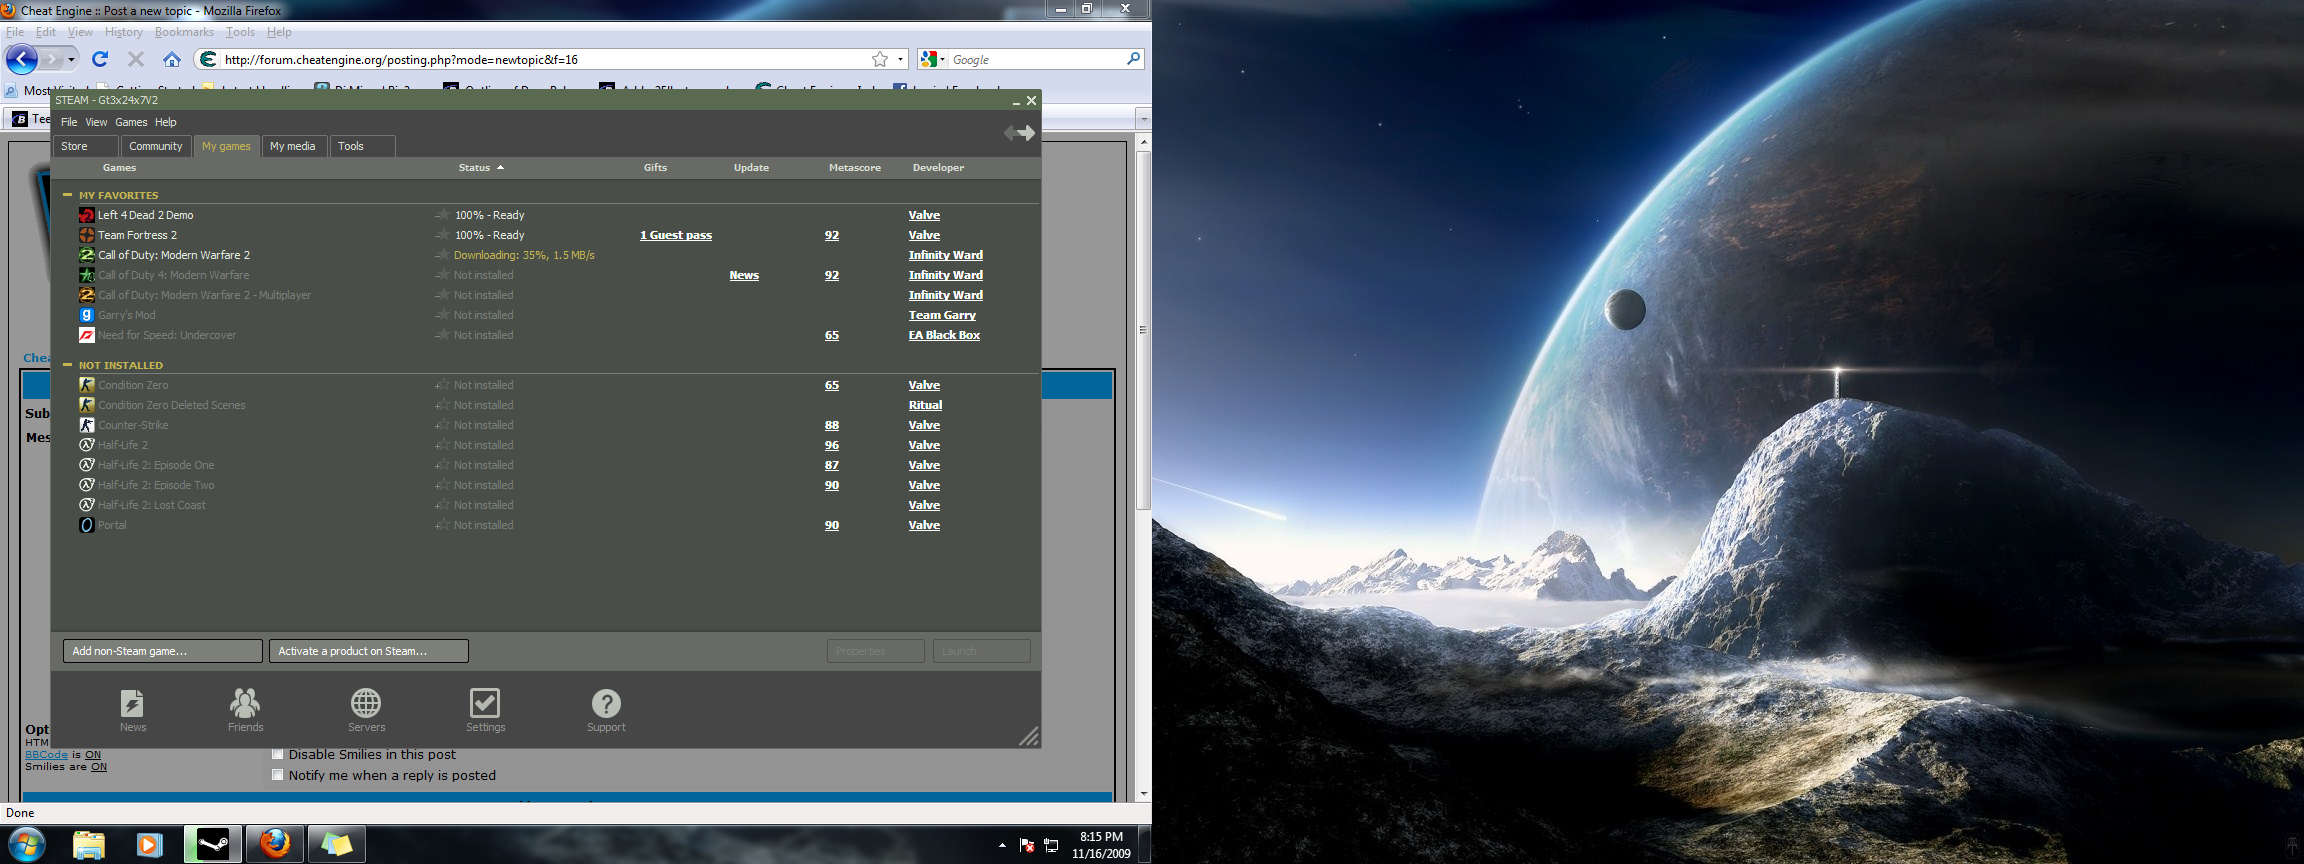This screenshot has height=864, width=2304.
Task: Open the URL bar history dropdown
Action: click(900, 59)
